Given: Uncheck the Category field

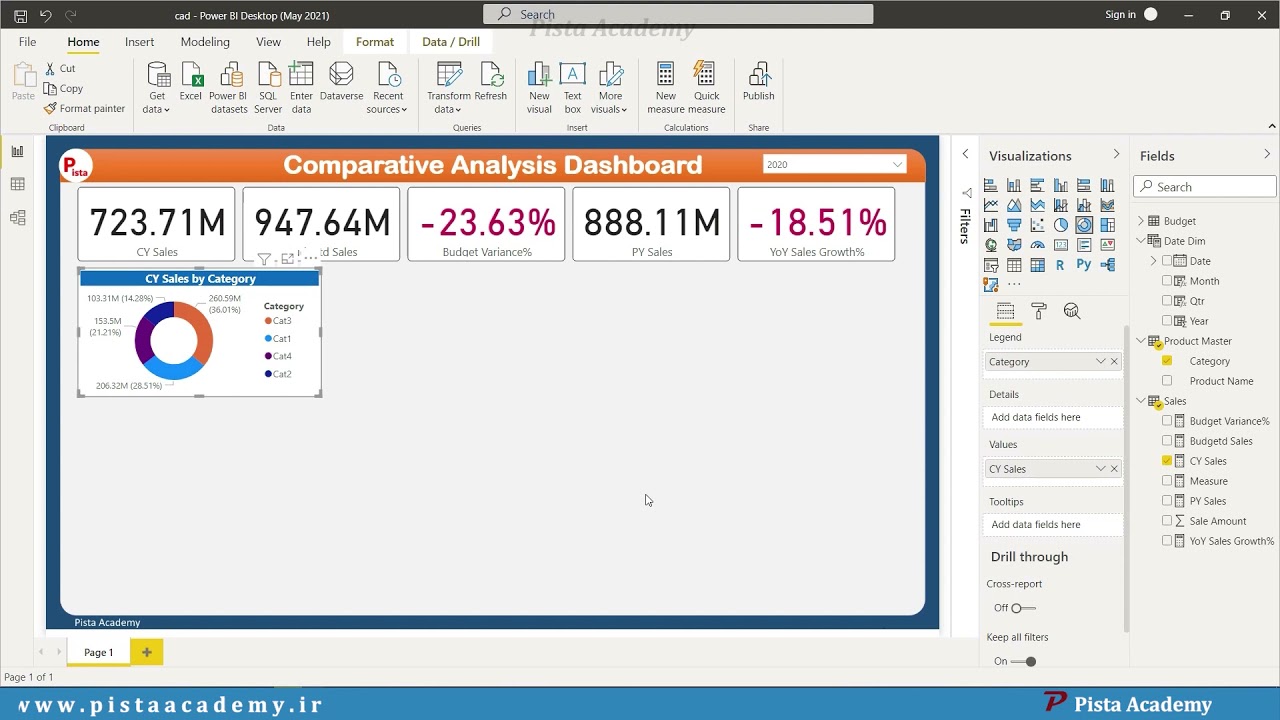Looking at the screenshot, I should click(x=1167, y=361).
